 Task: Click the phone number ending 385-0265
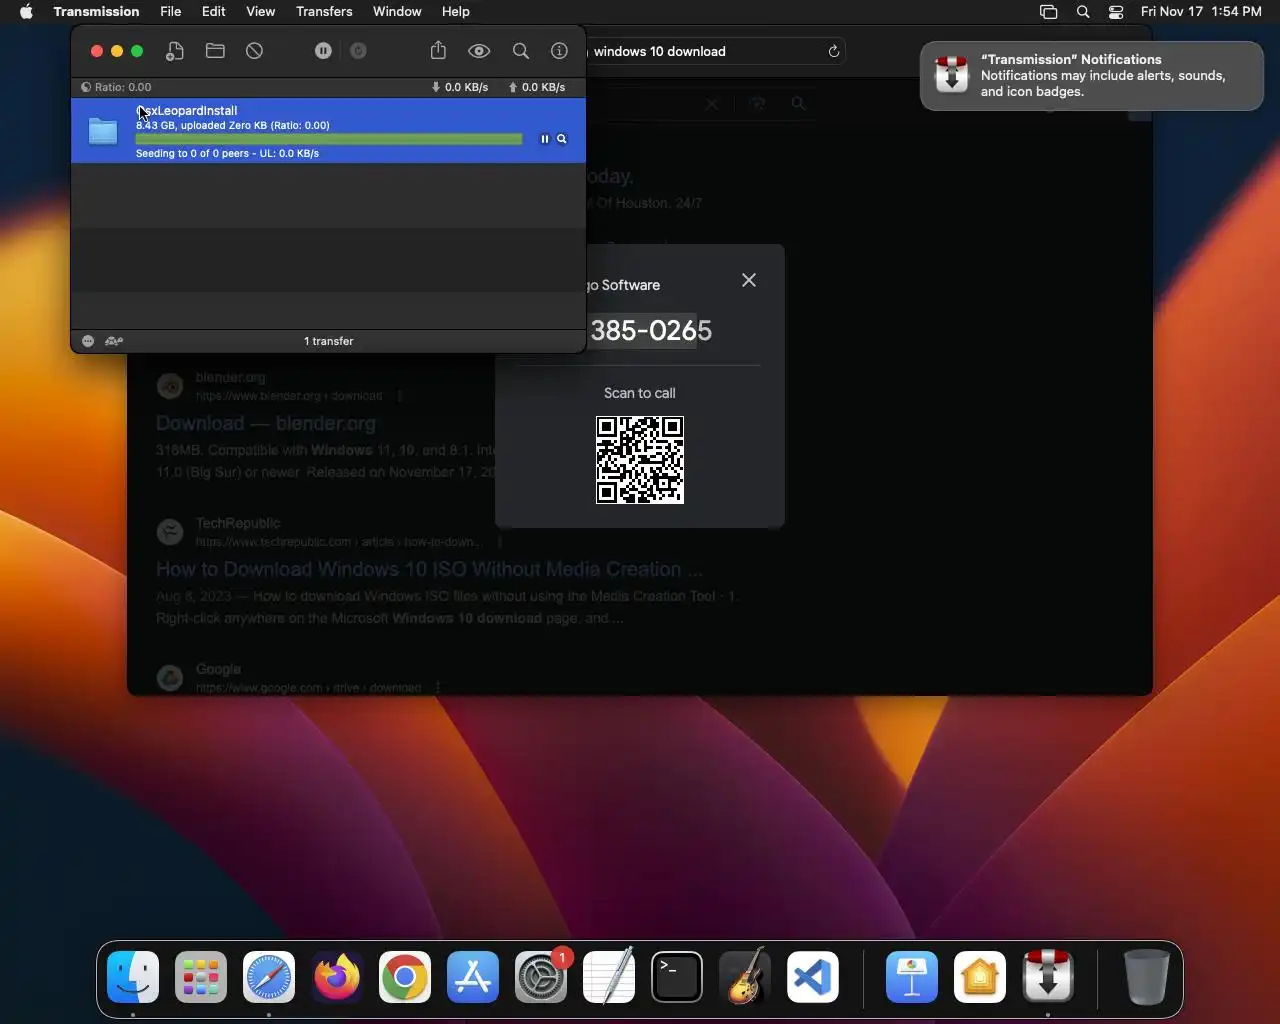tap(651, 330)
